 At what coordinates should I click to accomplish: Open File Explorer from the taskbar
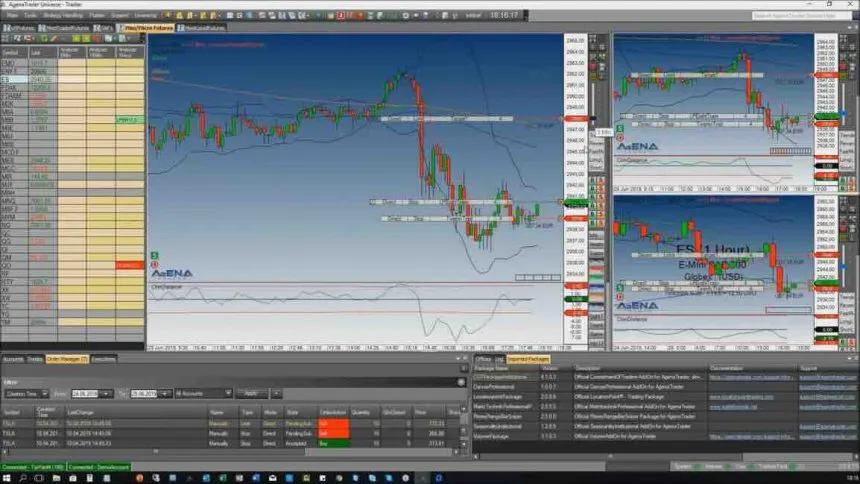pyautogui.click(x=56, y=478)
